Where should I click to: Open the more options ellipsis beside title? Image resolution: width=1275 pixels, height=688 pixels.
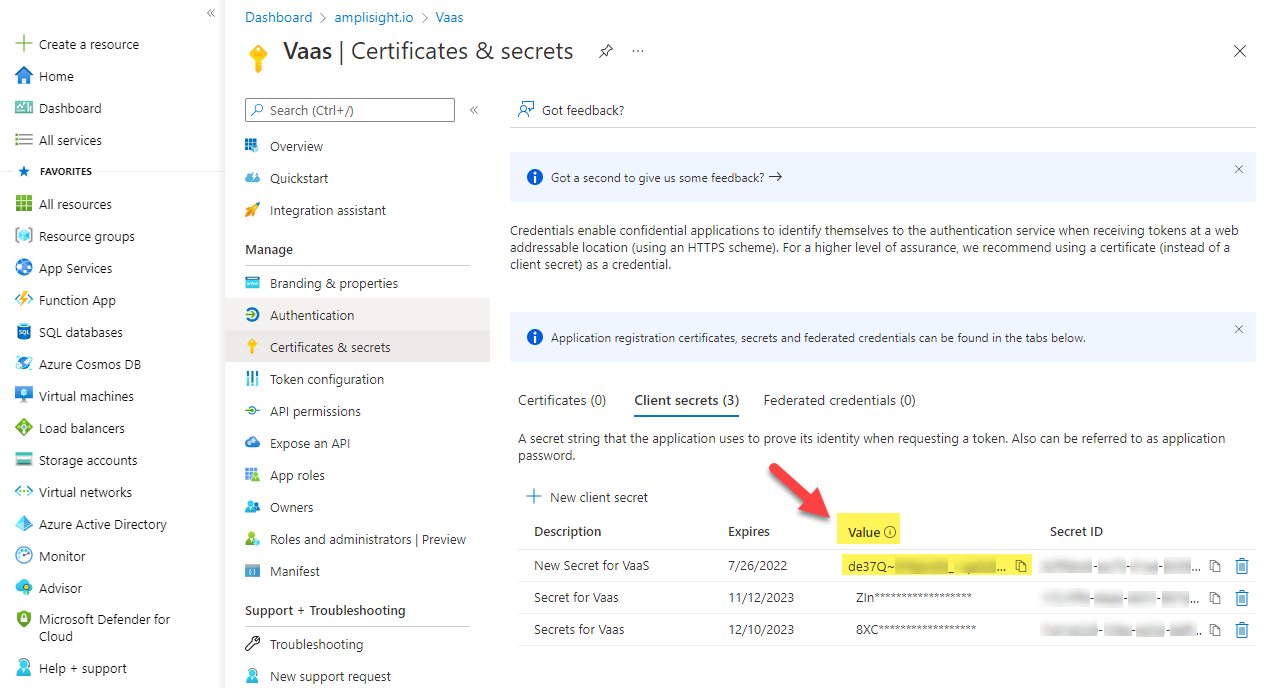click(x=638, y=51)
